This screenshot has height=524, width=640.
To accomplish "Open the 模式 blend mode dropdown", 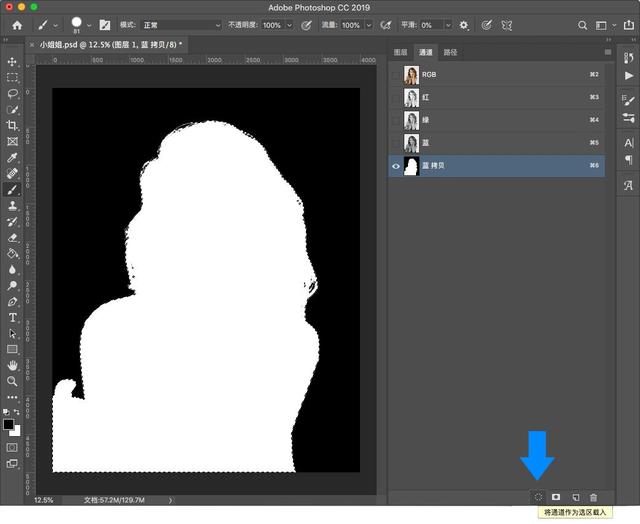I will (181, 25).
